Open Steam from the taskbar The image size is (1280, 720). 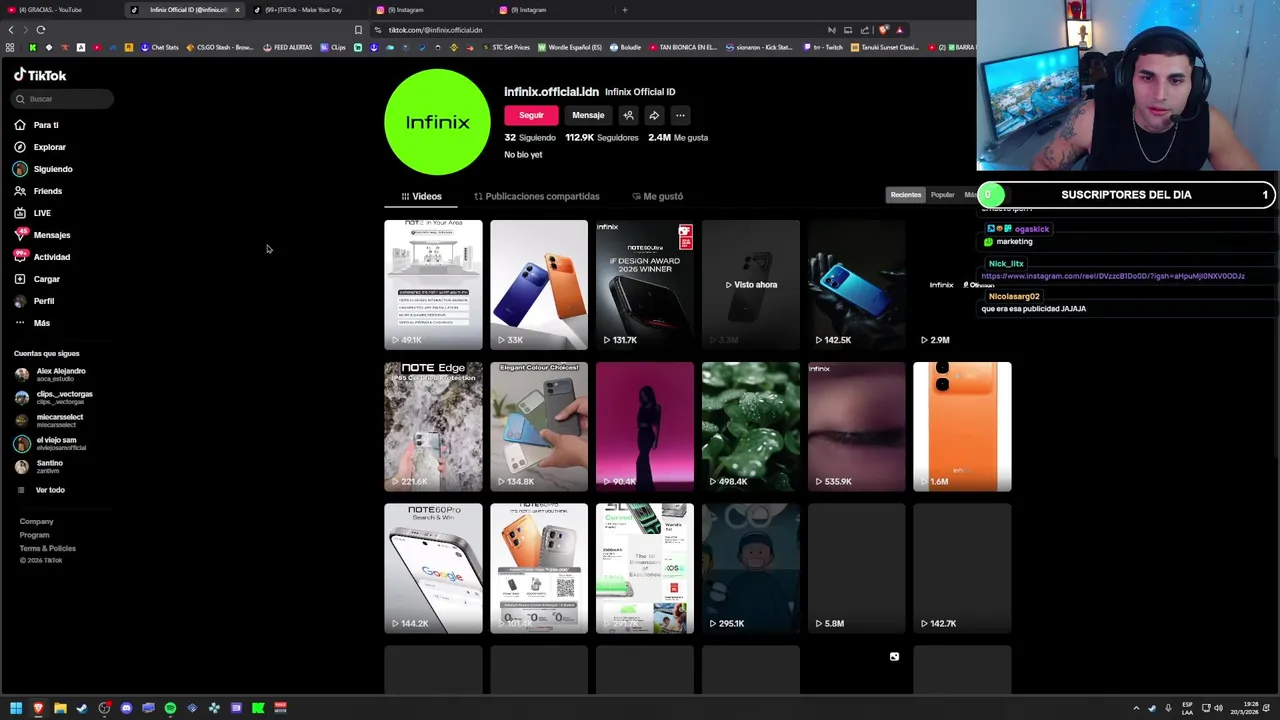tap(82, 708)
